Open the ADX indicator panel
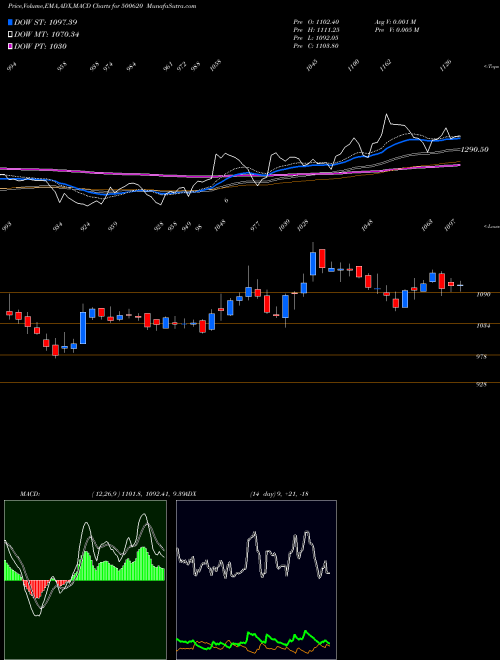Screen dimensions: 500x660 [x=256, y=580]
